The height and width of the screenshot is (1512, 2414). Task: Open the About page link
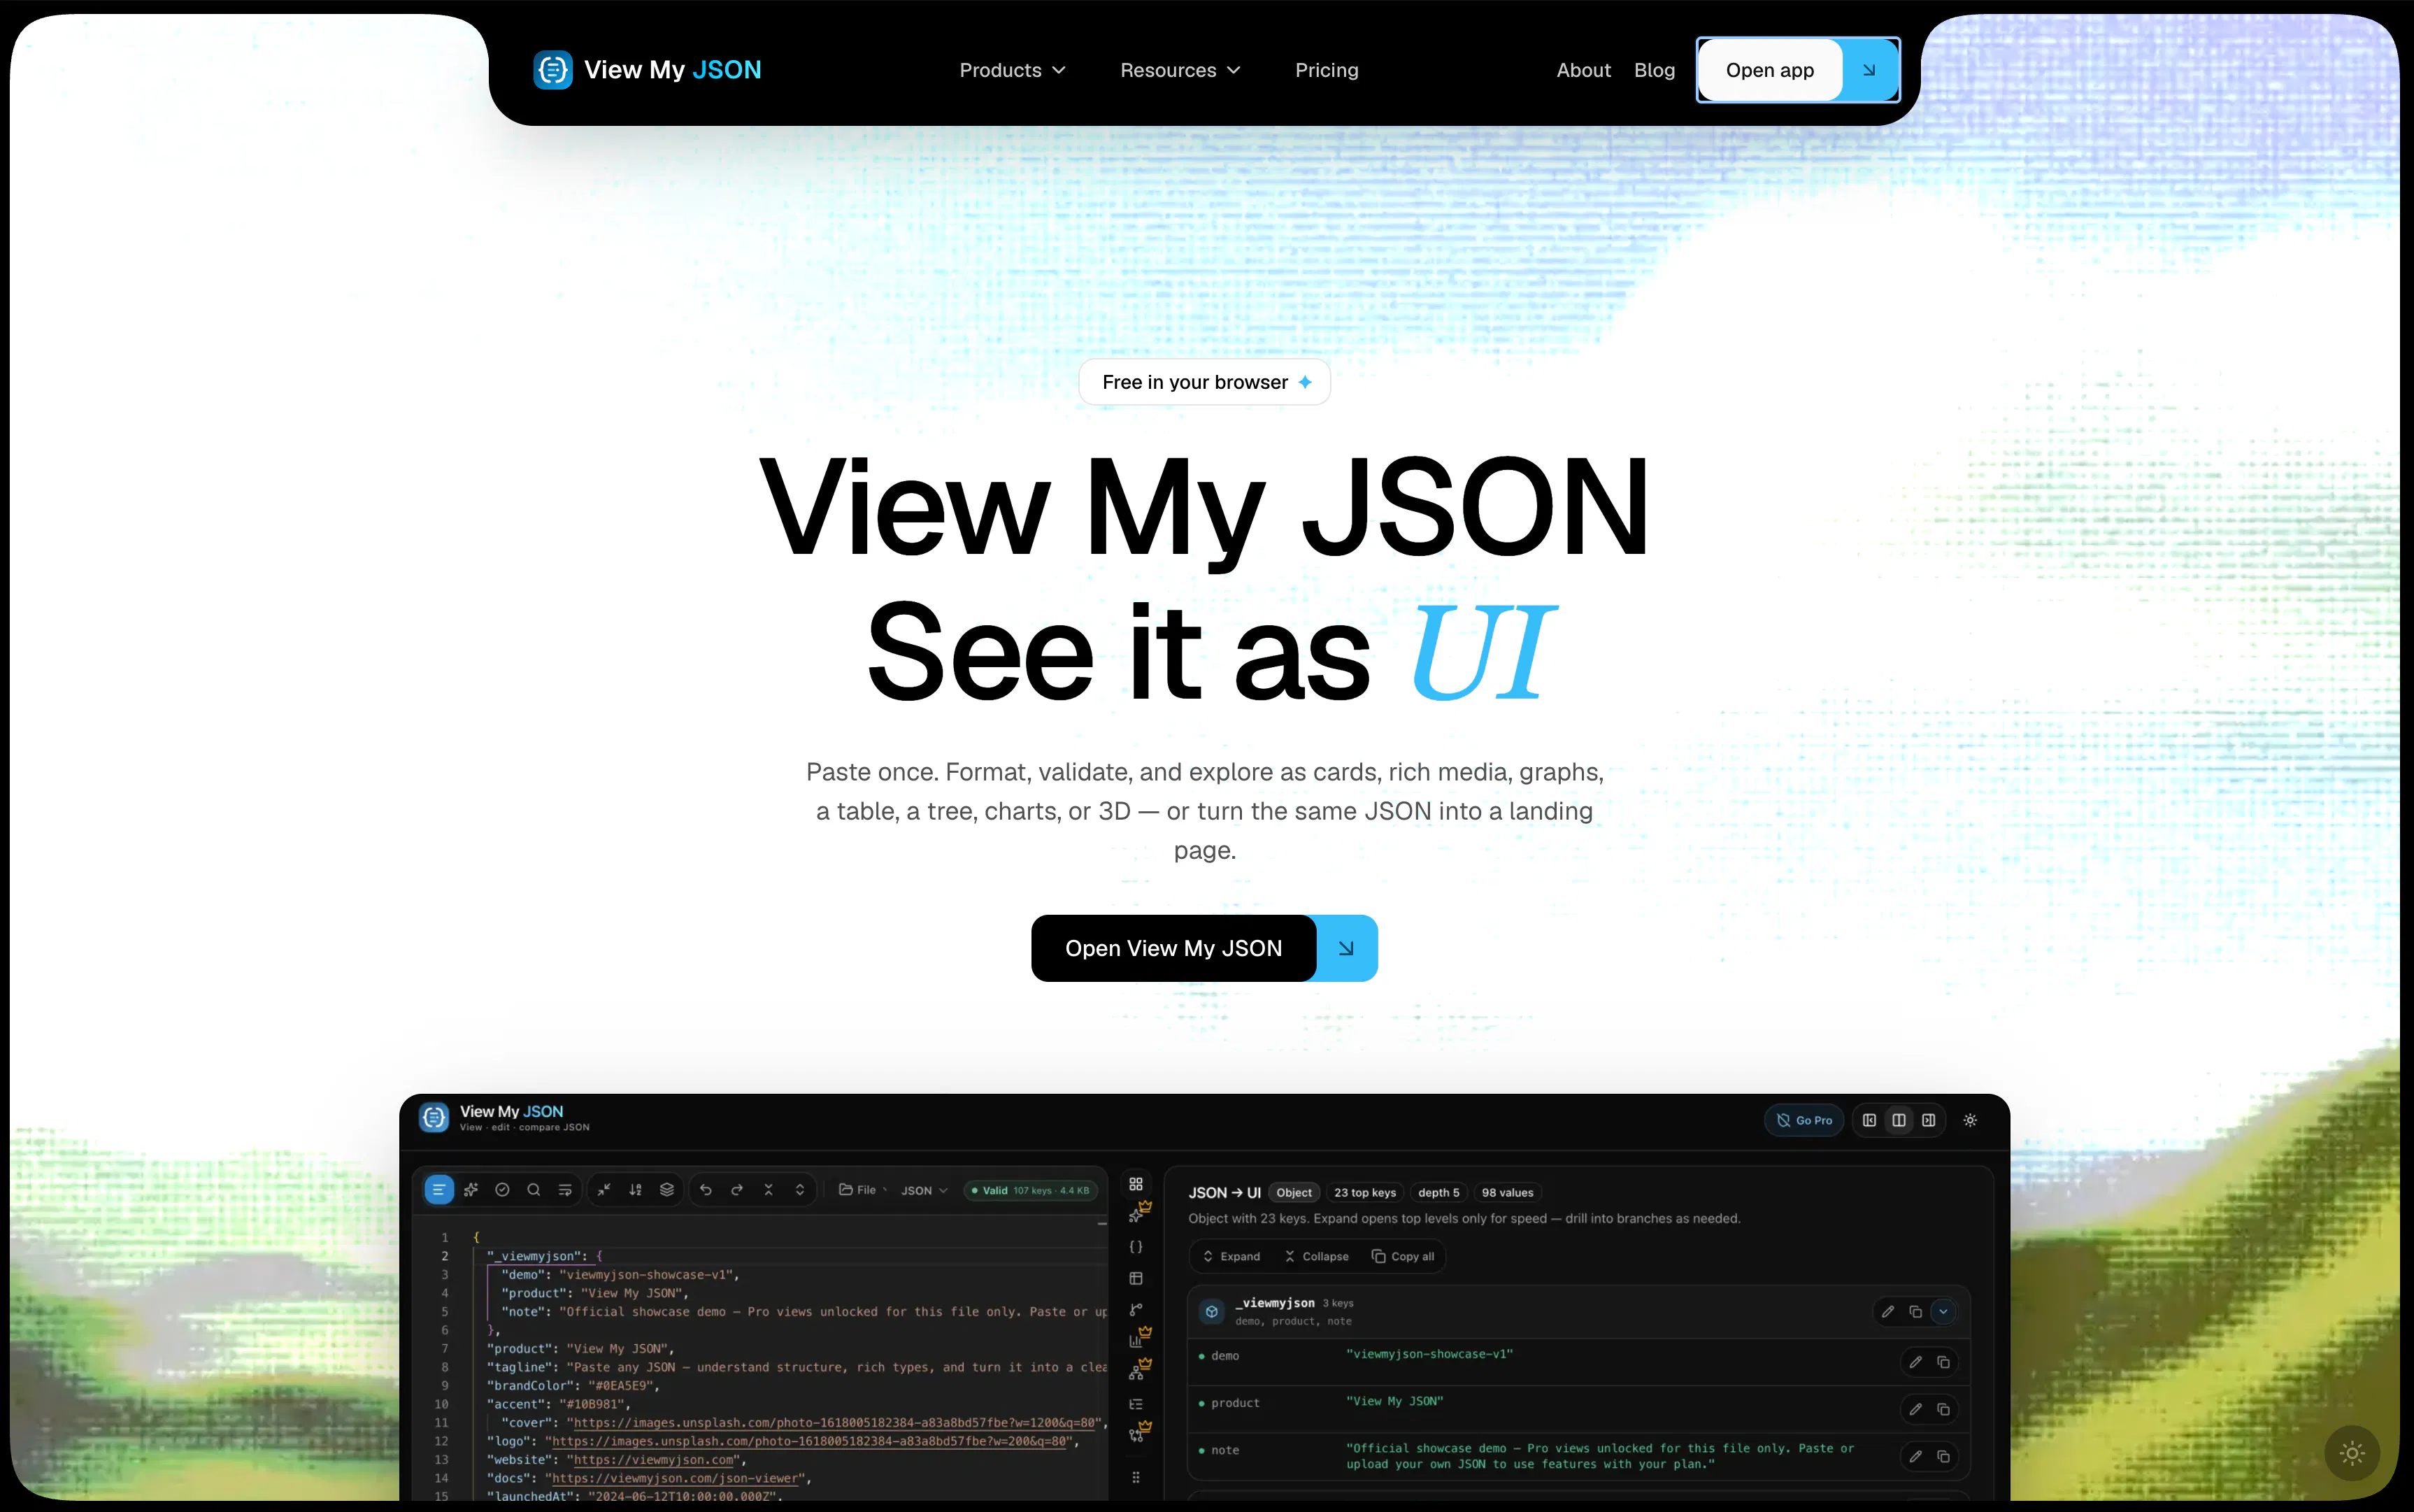click(x=1583, y=70)
